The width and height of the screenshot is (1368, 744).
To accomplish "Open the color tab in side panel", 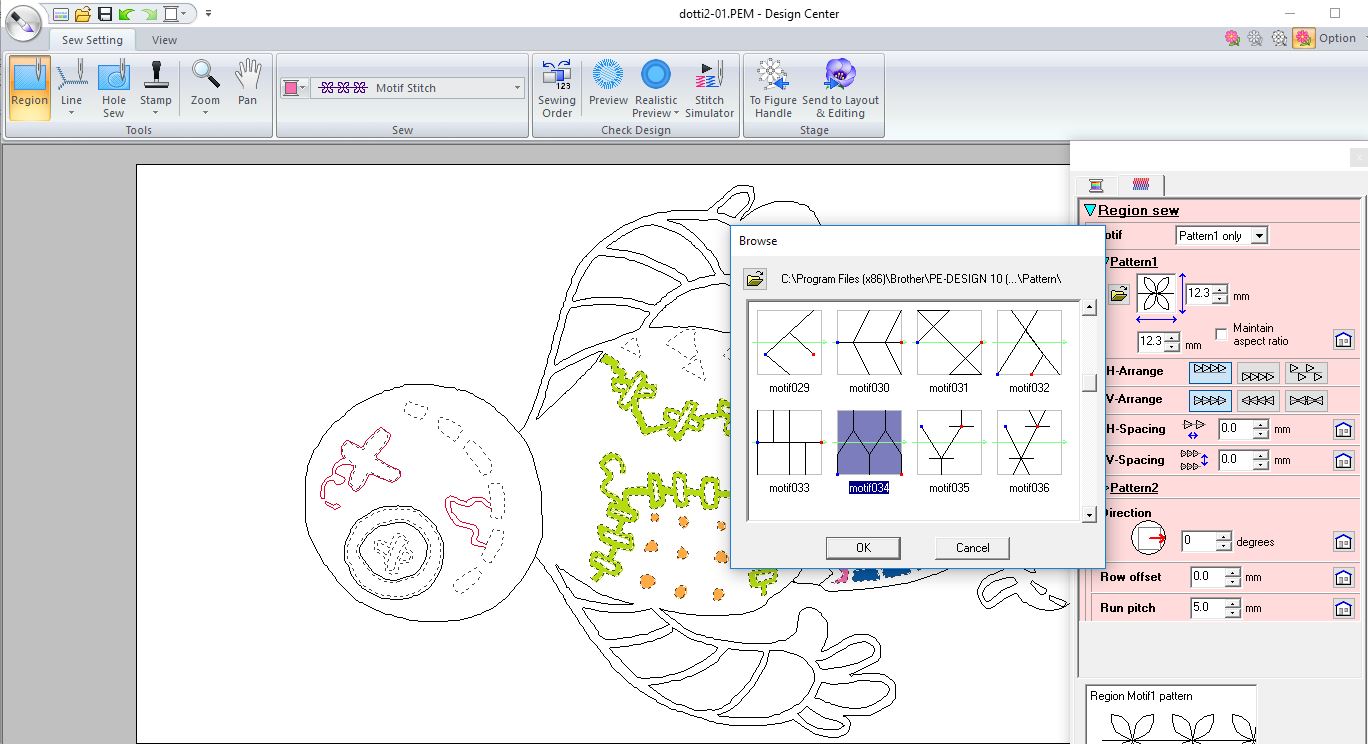I will point(1096,185).
